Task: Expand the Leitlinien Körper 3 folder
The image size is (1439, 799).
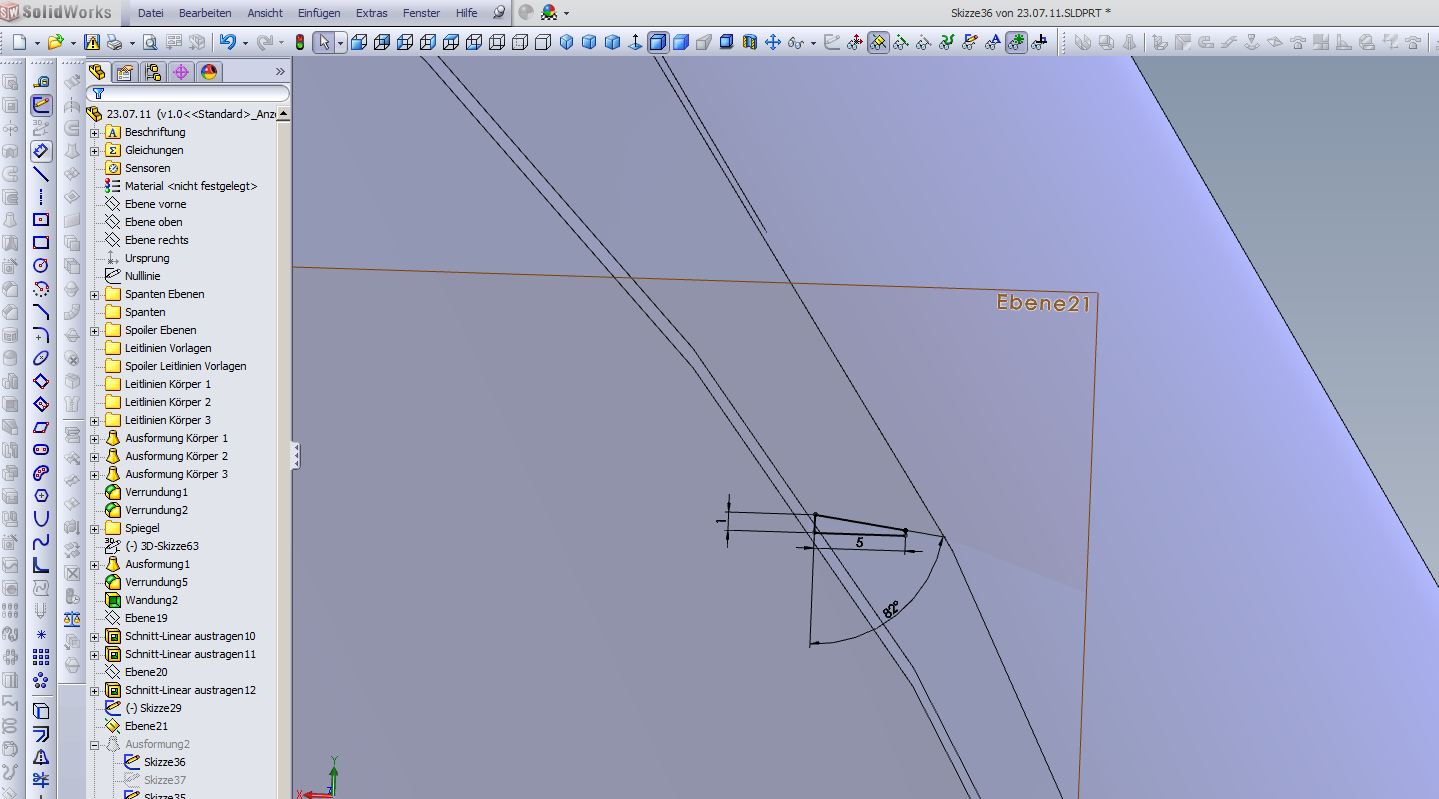Action: pos(95,421)
